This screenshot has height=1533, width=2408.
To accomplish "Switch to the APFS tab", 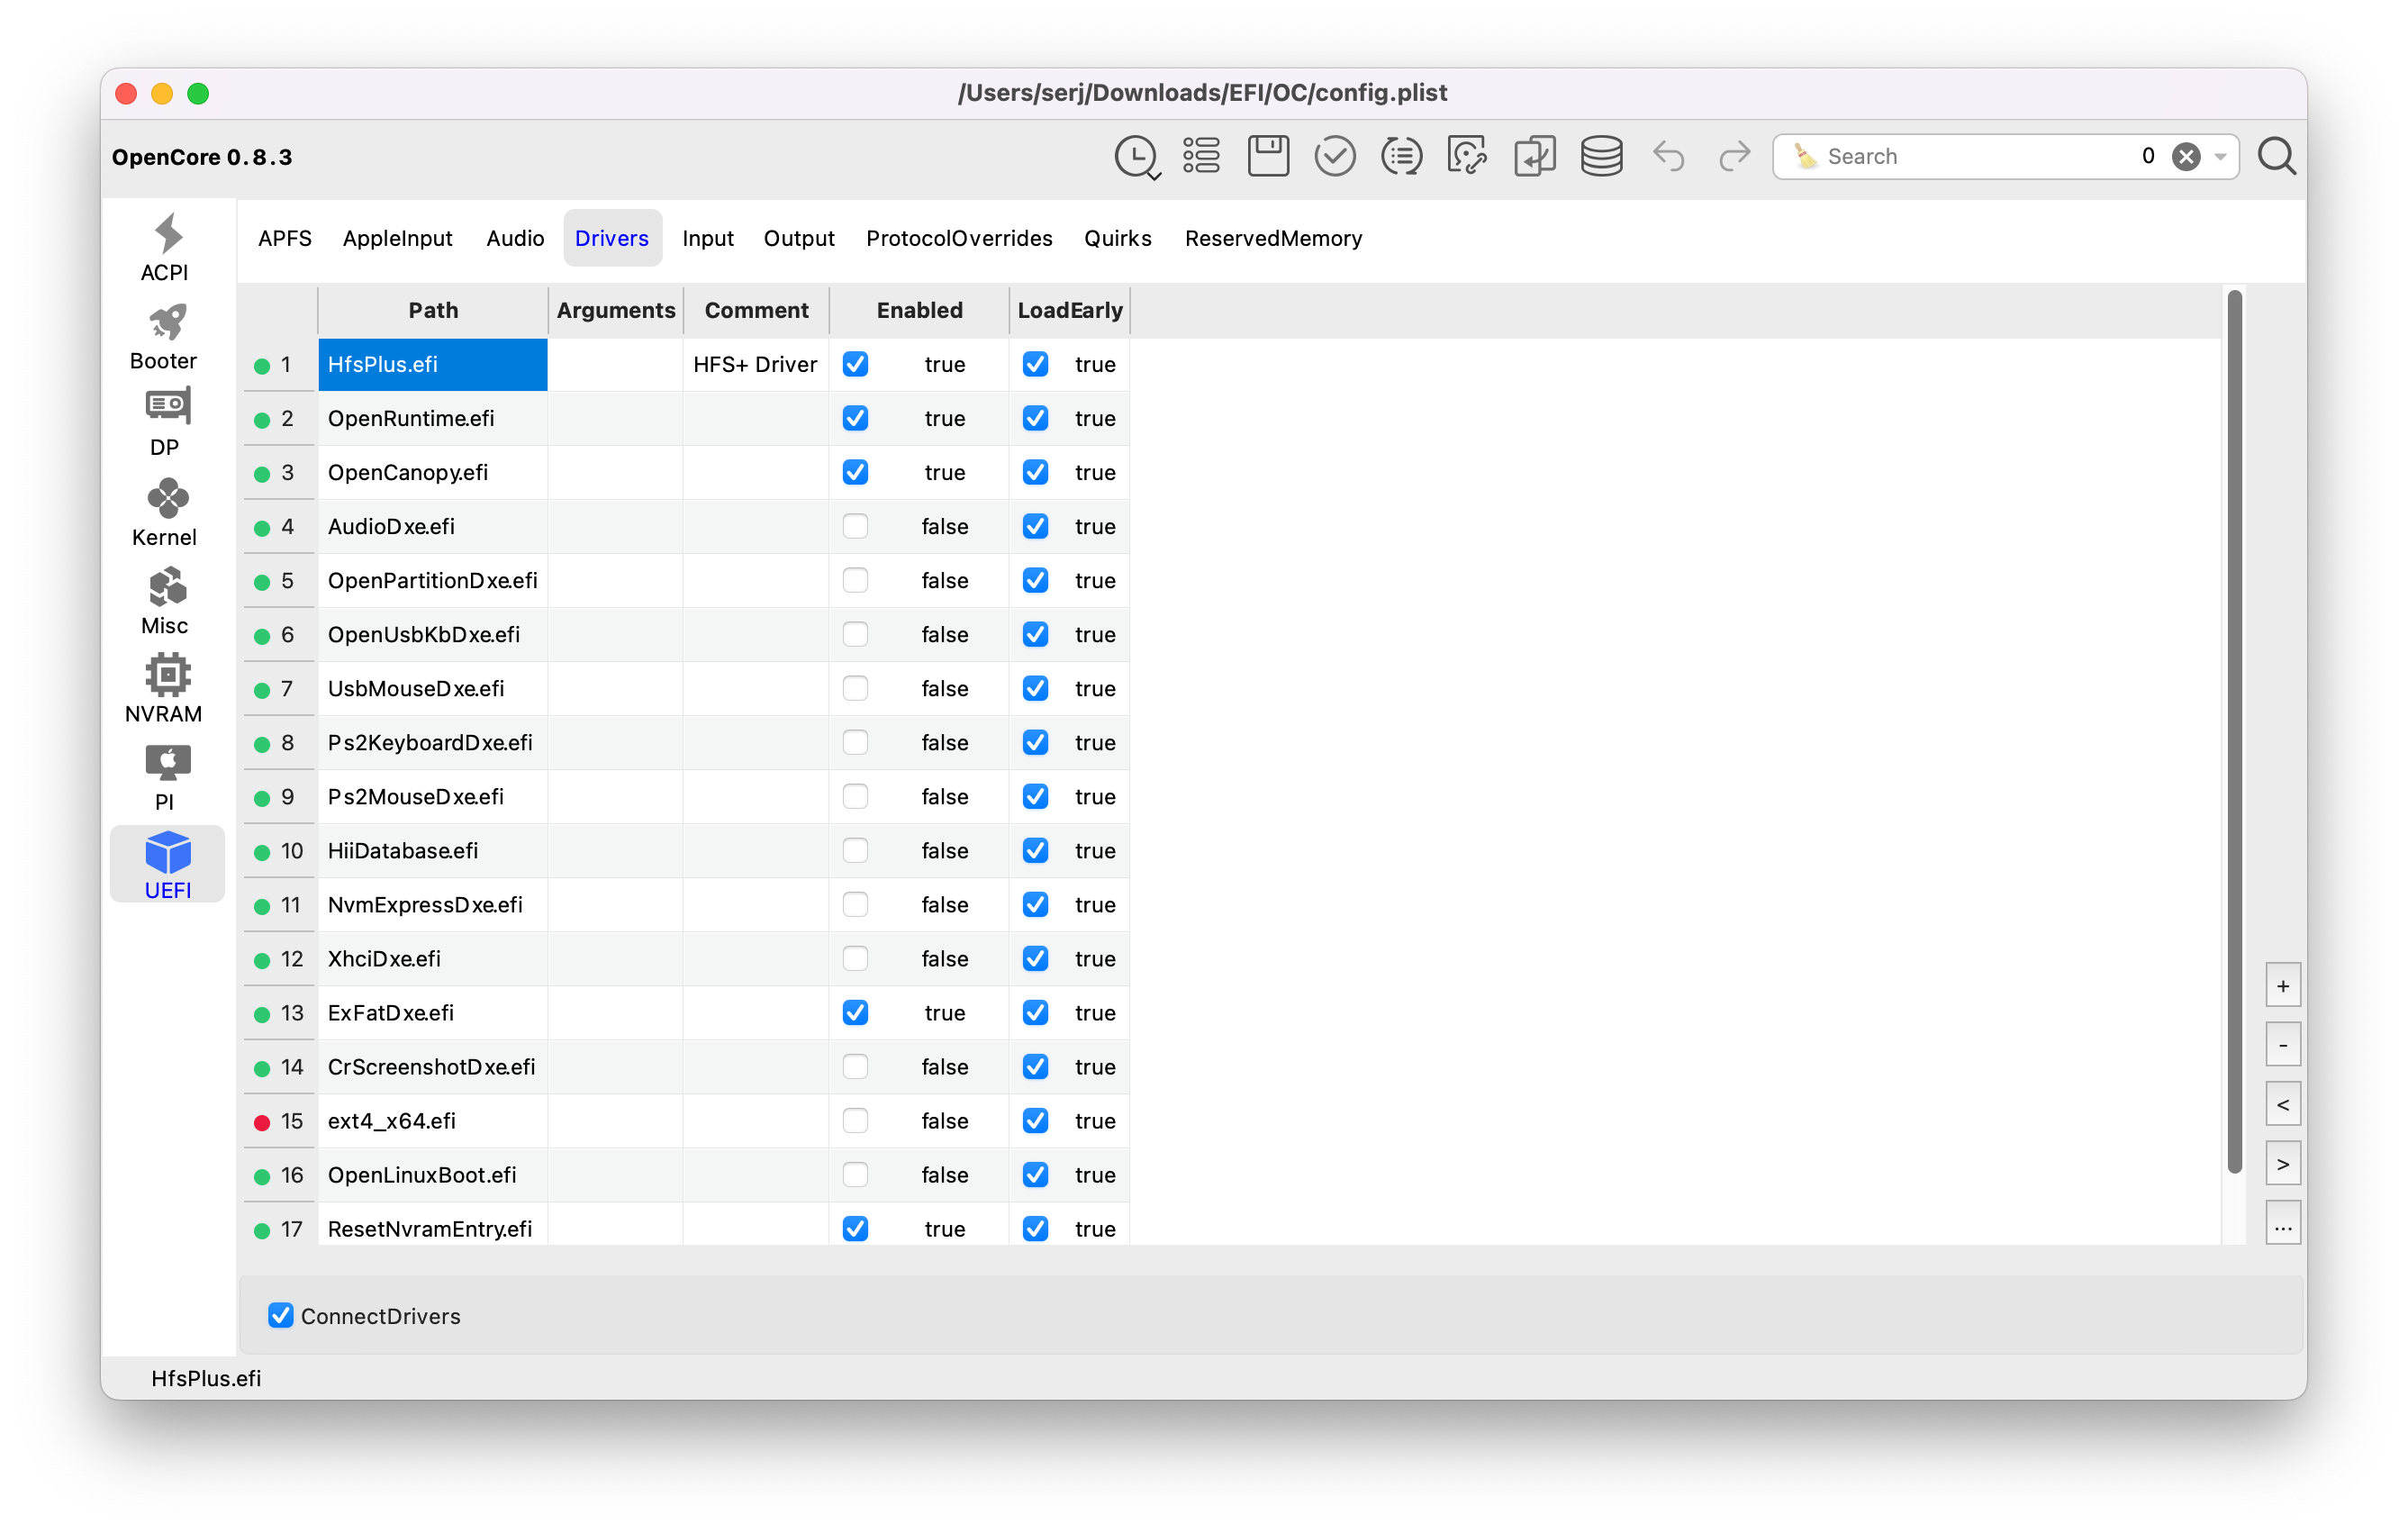I will (x=284, y=238).
